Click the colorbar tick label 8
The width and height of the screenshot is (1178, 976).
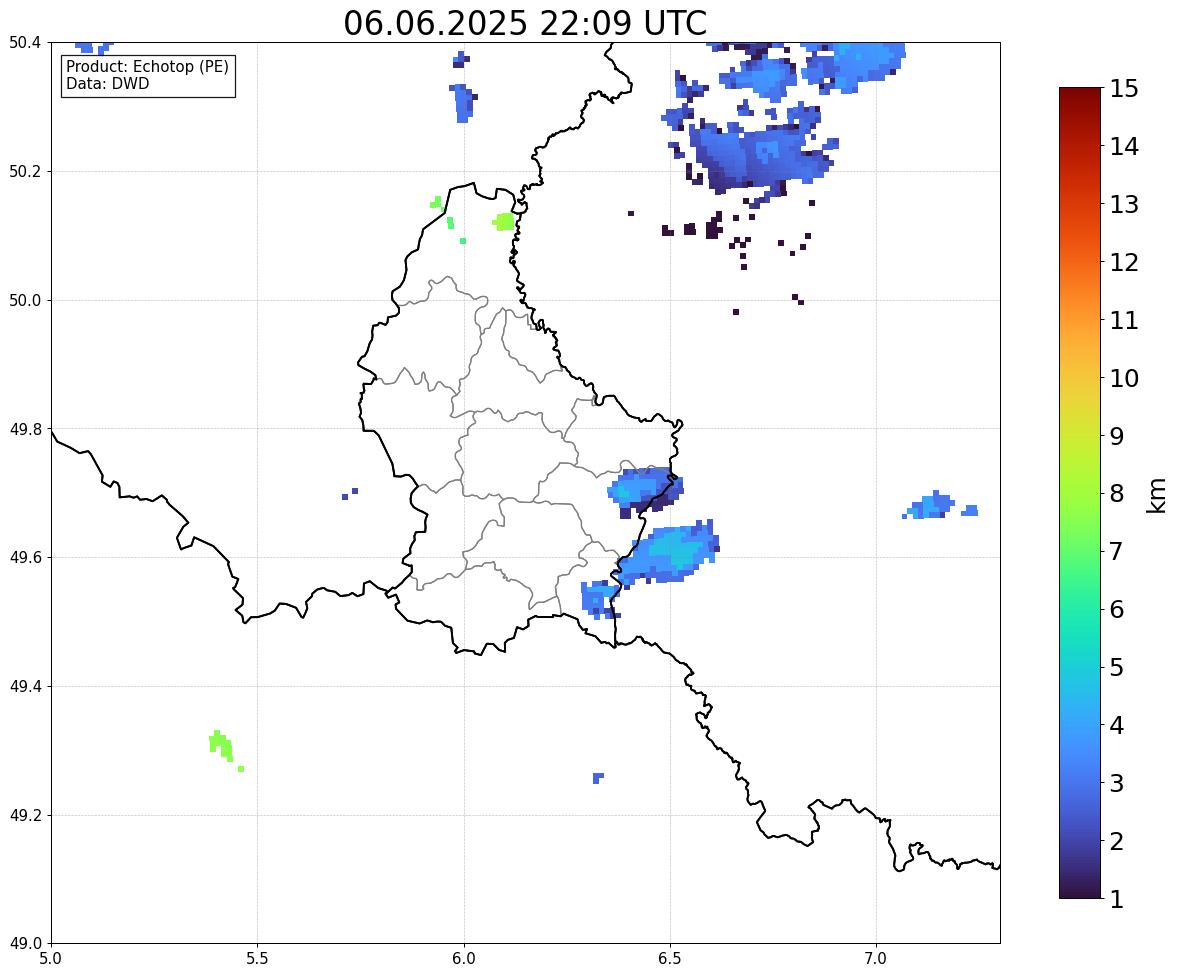[1117, 494]
